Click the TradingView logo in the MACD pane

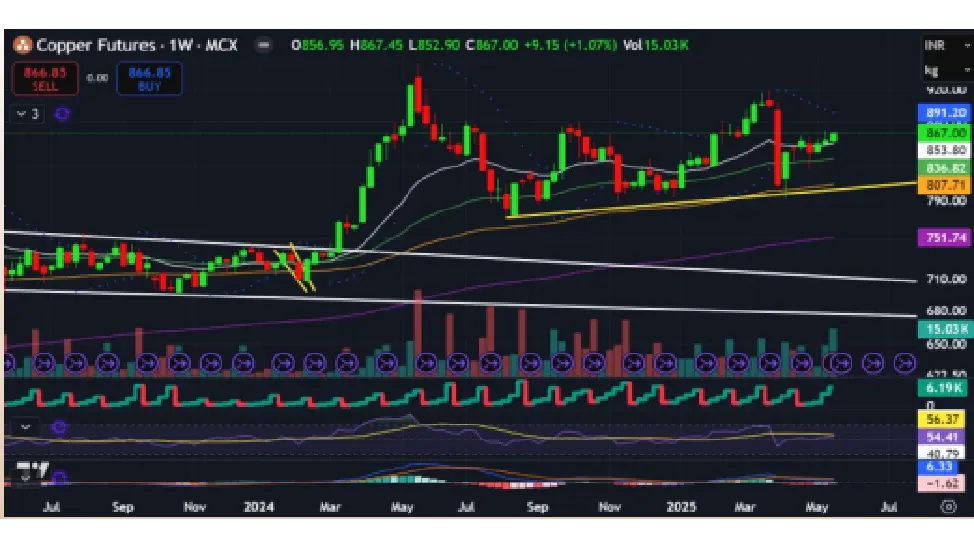point(32,470)
